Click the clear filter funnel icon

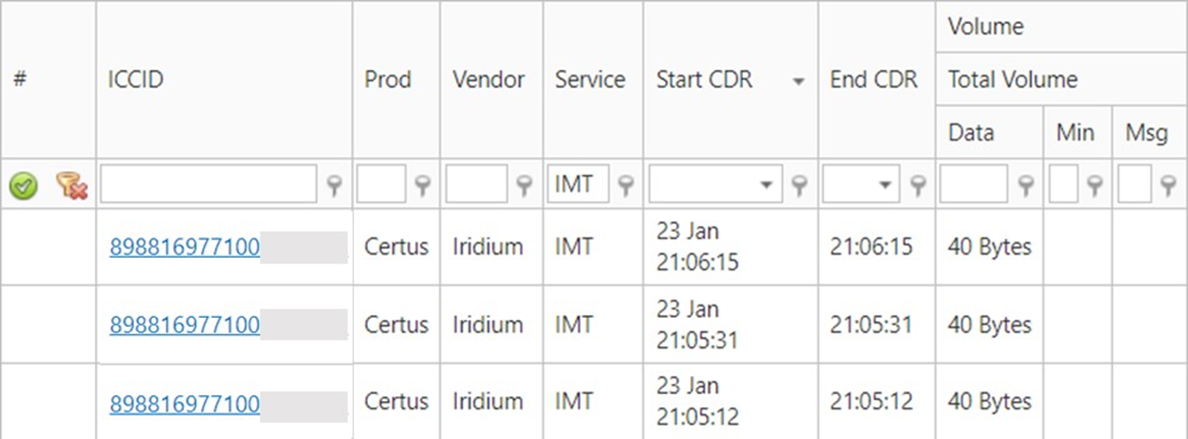(x=72, y=185)
